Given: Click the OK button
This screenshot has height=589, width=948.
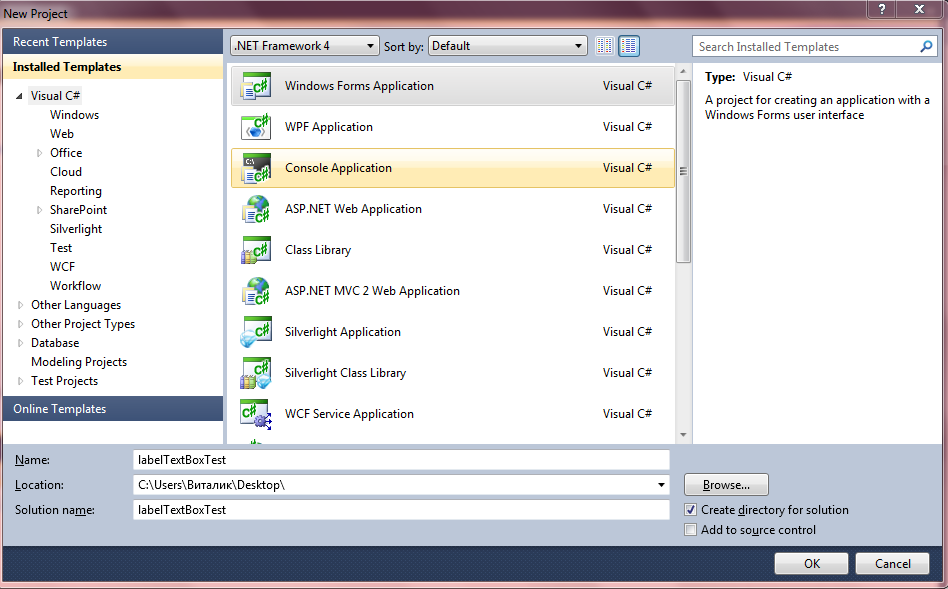Looking at the screenshot, I should coord(811,564).
